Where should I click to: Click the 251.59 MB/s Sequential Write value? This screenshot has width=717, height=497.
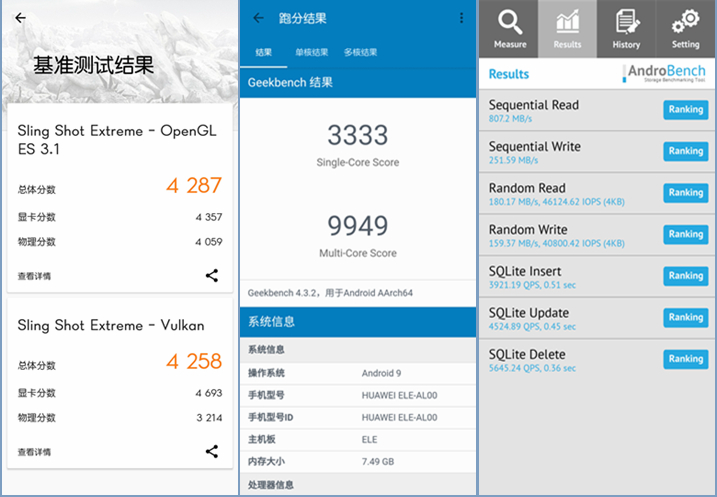coord(513,160)
